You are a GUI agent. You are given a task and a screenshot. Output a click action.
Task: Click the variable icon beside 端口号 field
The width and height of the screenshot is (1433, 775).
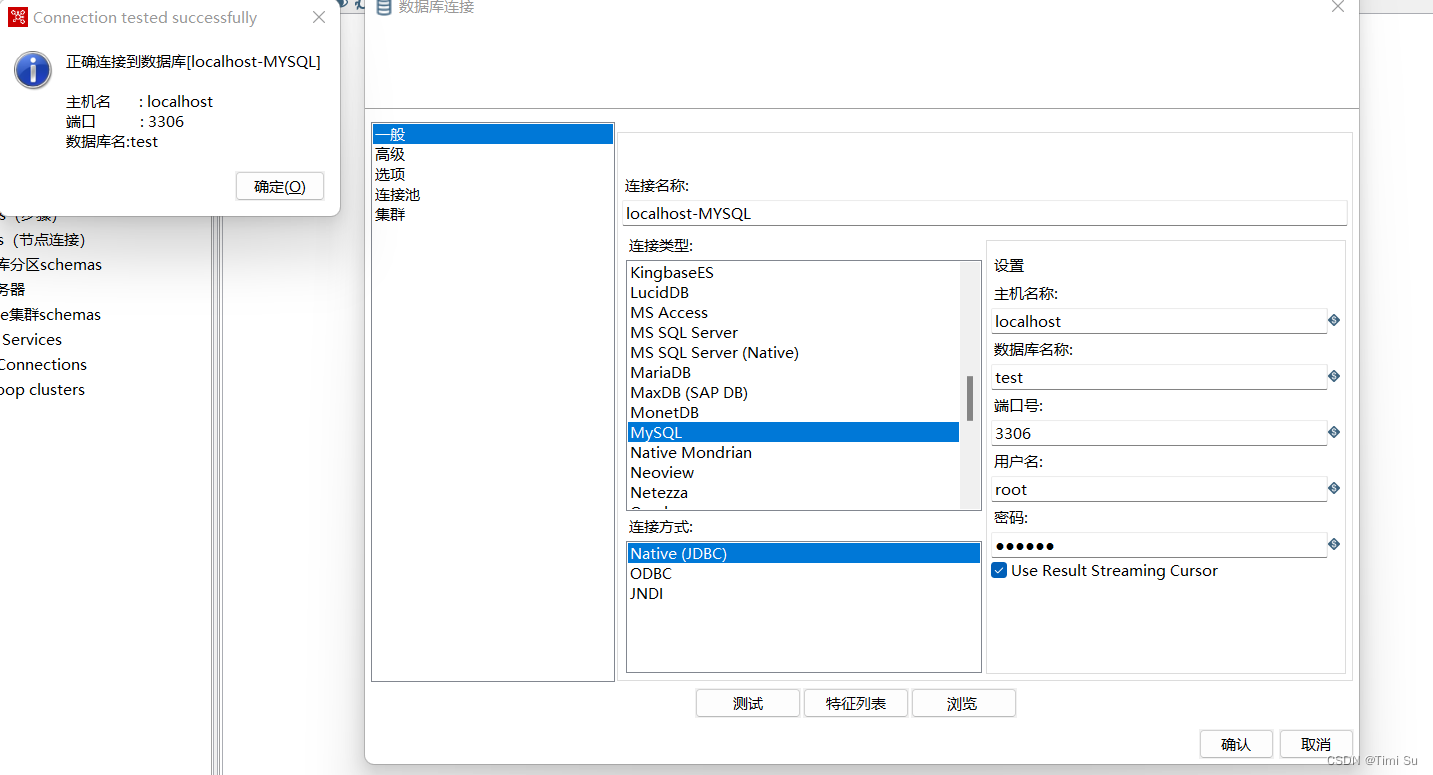tap(1333, 432)
